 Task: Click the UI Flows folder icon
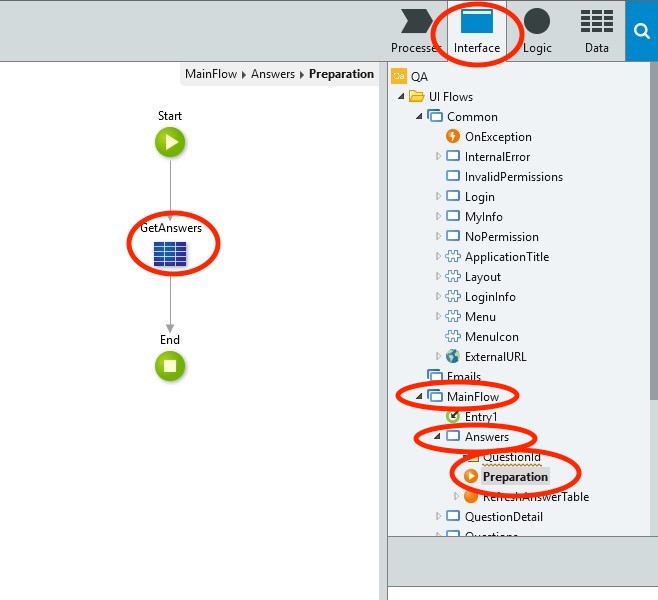[416, 97]
